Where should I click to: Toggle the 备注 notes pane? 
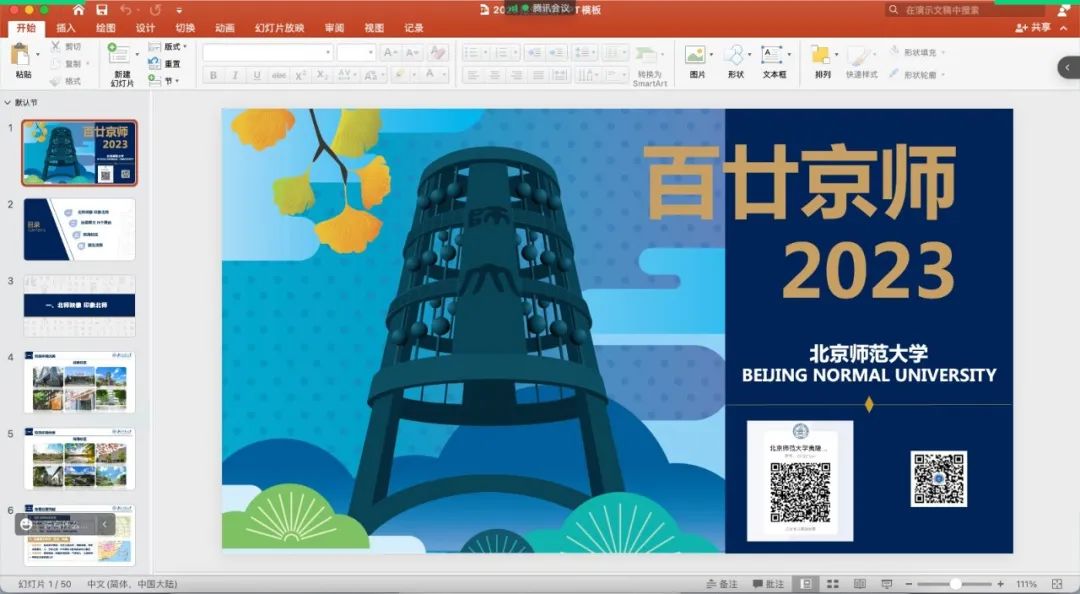pyautogui.click(x=722, y=584)
